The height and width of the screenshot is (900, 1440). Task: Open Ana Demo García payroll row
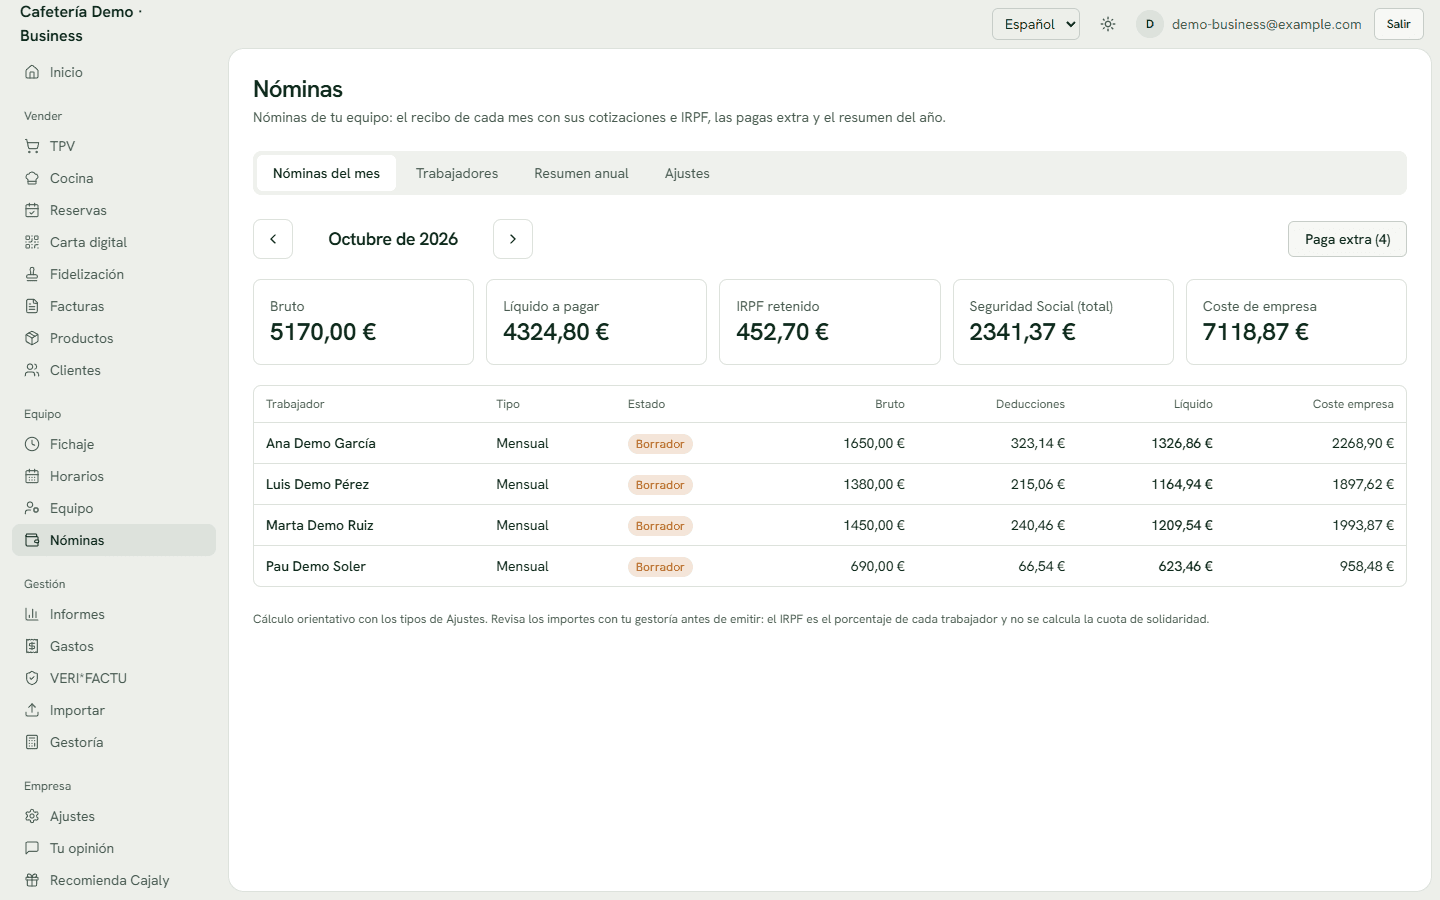pos(830,443)
